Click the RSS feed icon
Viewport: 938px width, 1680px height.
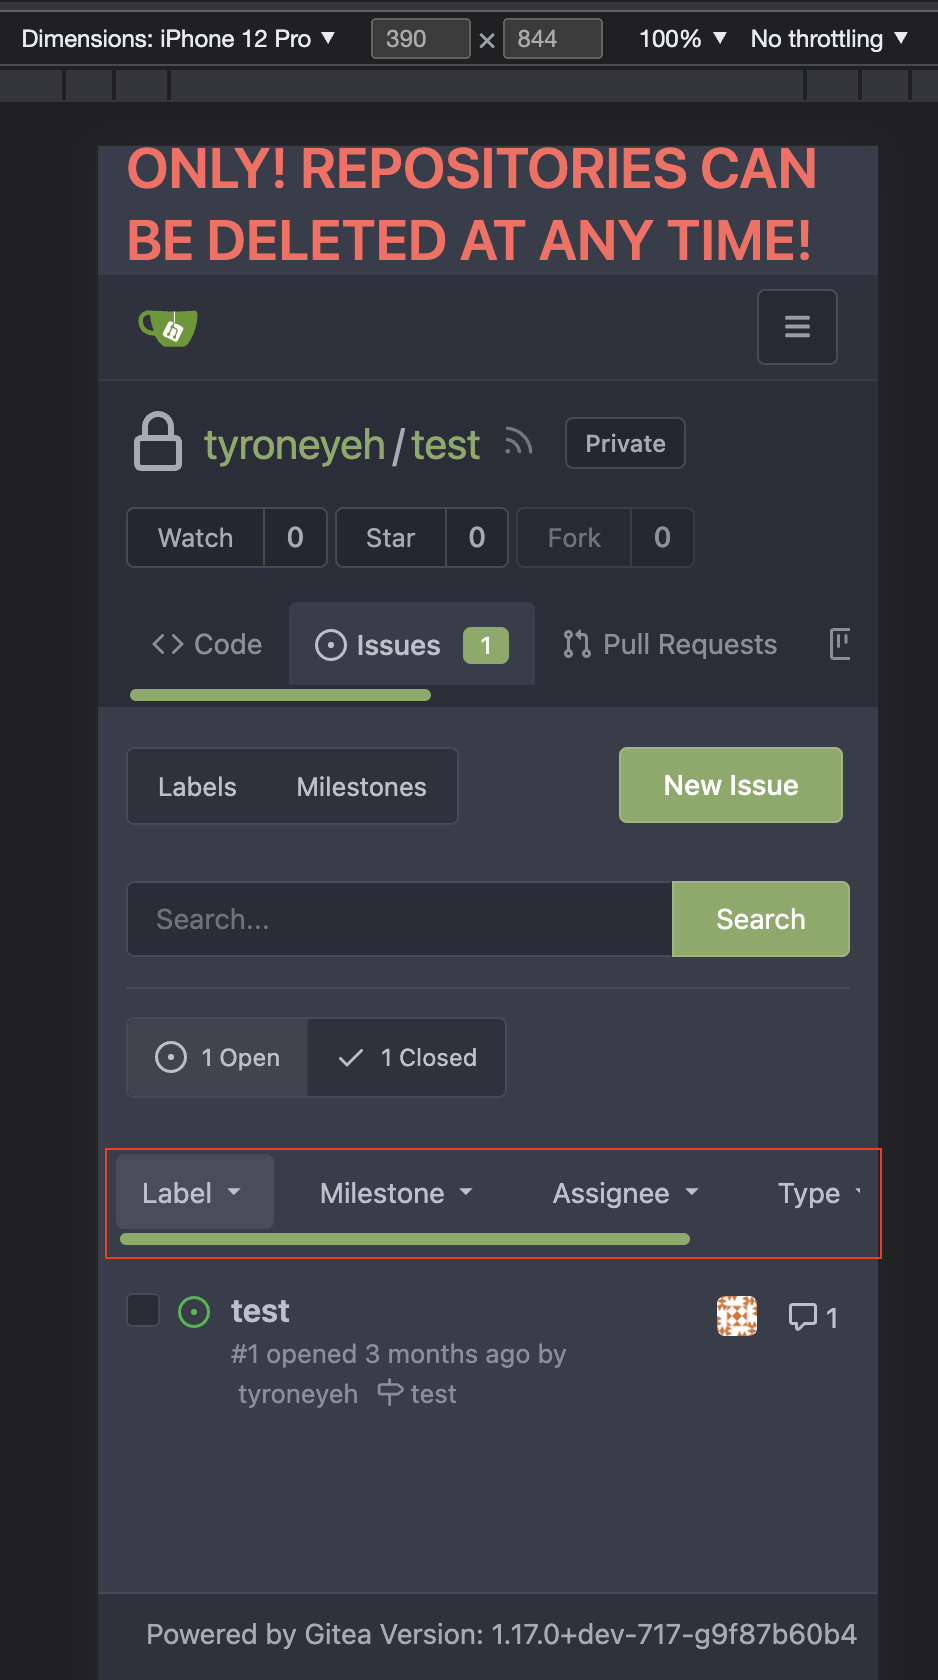click(x=518, y=442)
